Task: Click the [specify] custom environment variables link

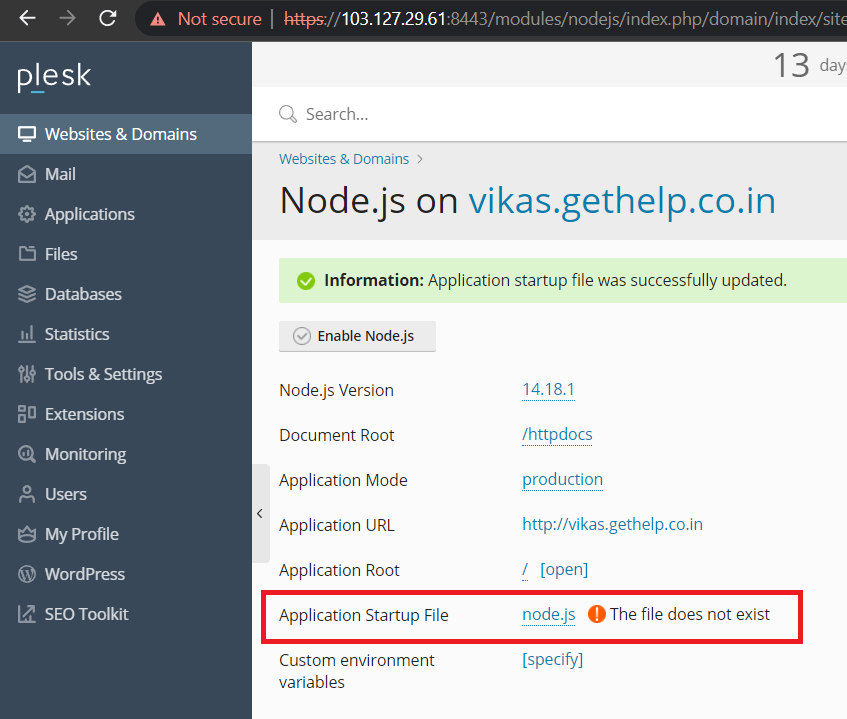Action: pyautogui.click(x=553, y=660)
